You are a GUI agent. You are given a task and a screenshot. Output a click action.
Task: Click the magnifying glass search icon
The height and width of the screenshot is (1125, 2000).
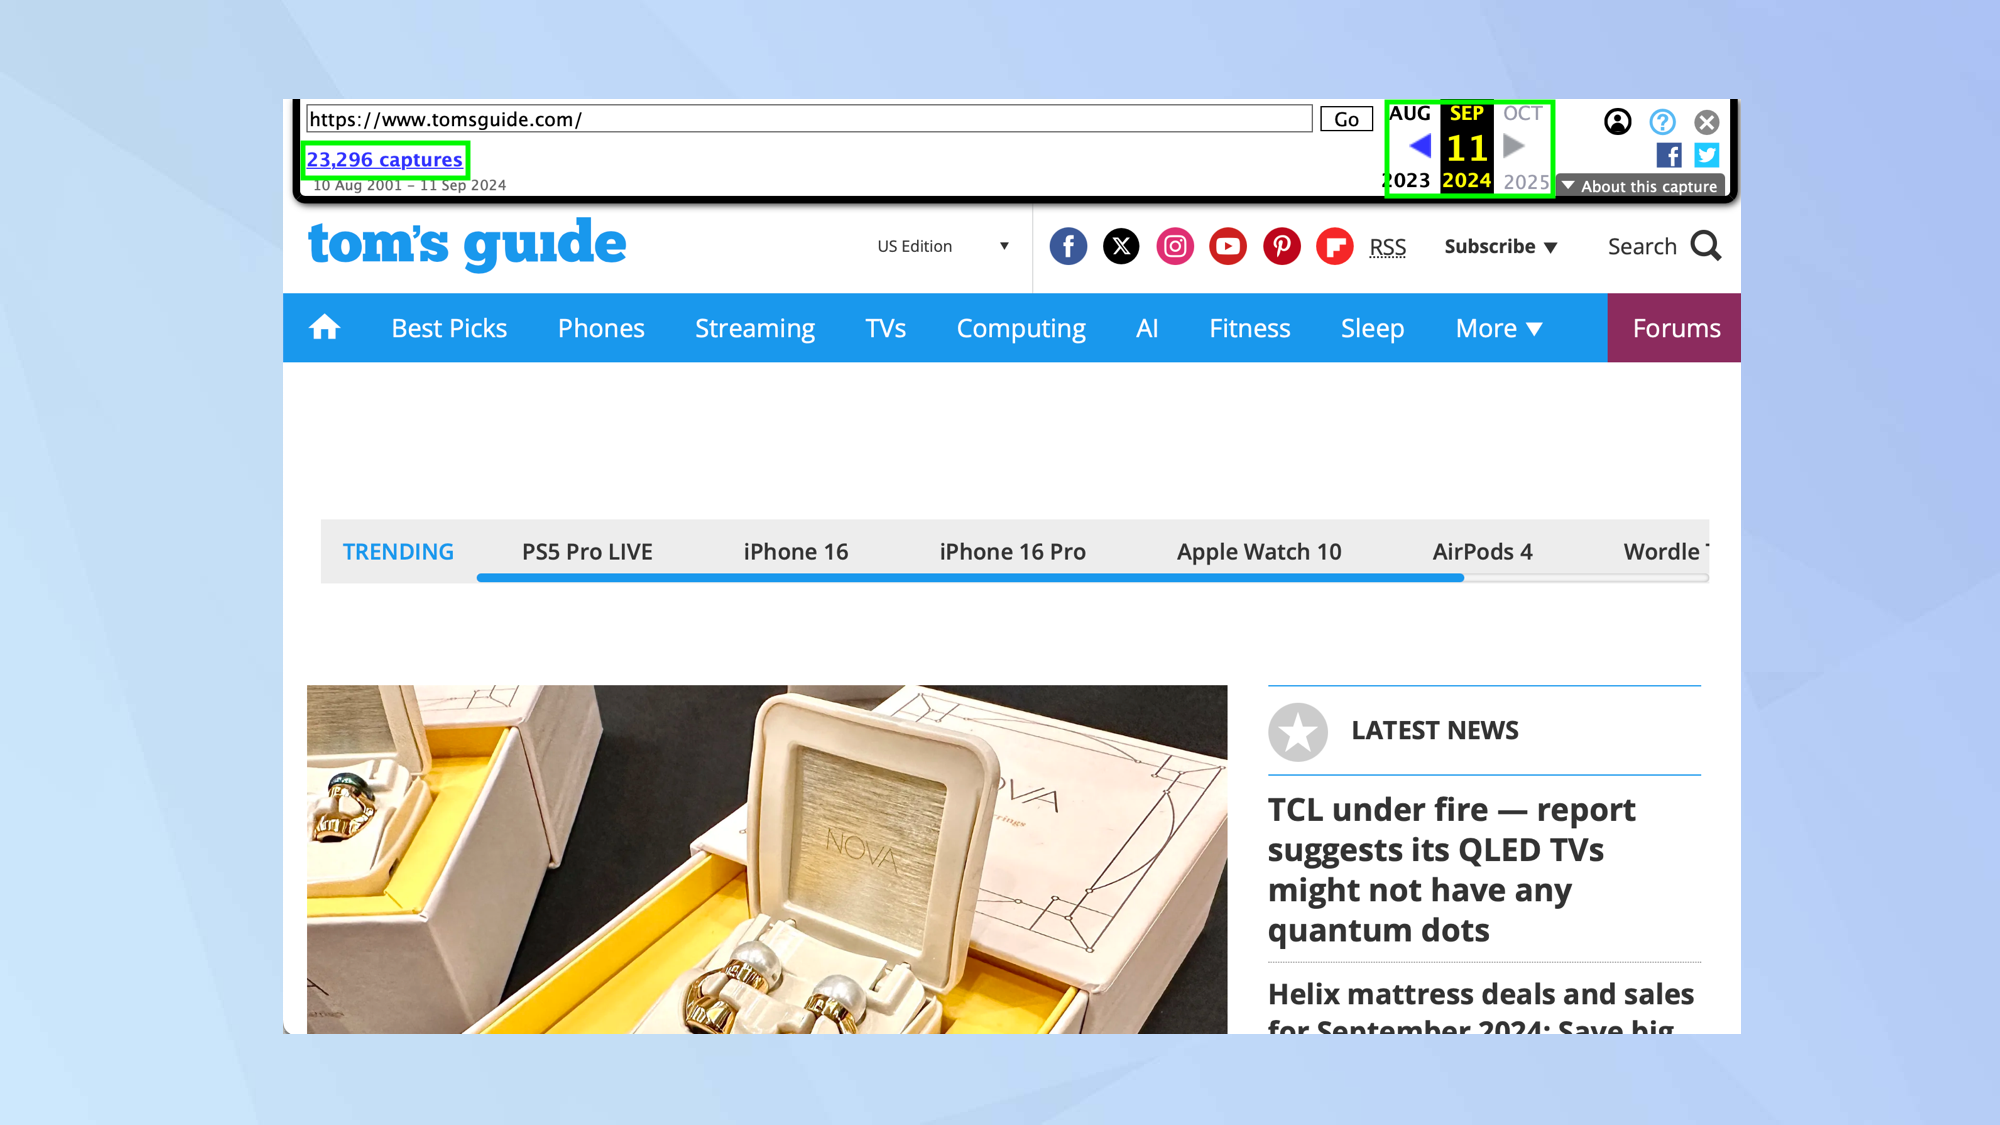tap(1706, 246)
